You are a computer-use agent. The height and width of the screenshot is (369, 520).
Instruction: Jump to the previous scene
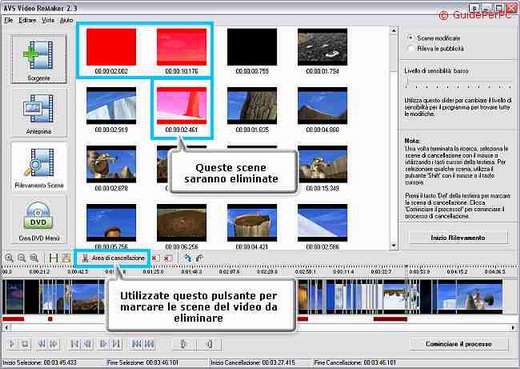coord(75,344)
